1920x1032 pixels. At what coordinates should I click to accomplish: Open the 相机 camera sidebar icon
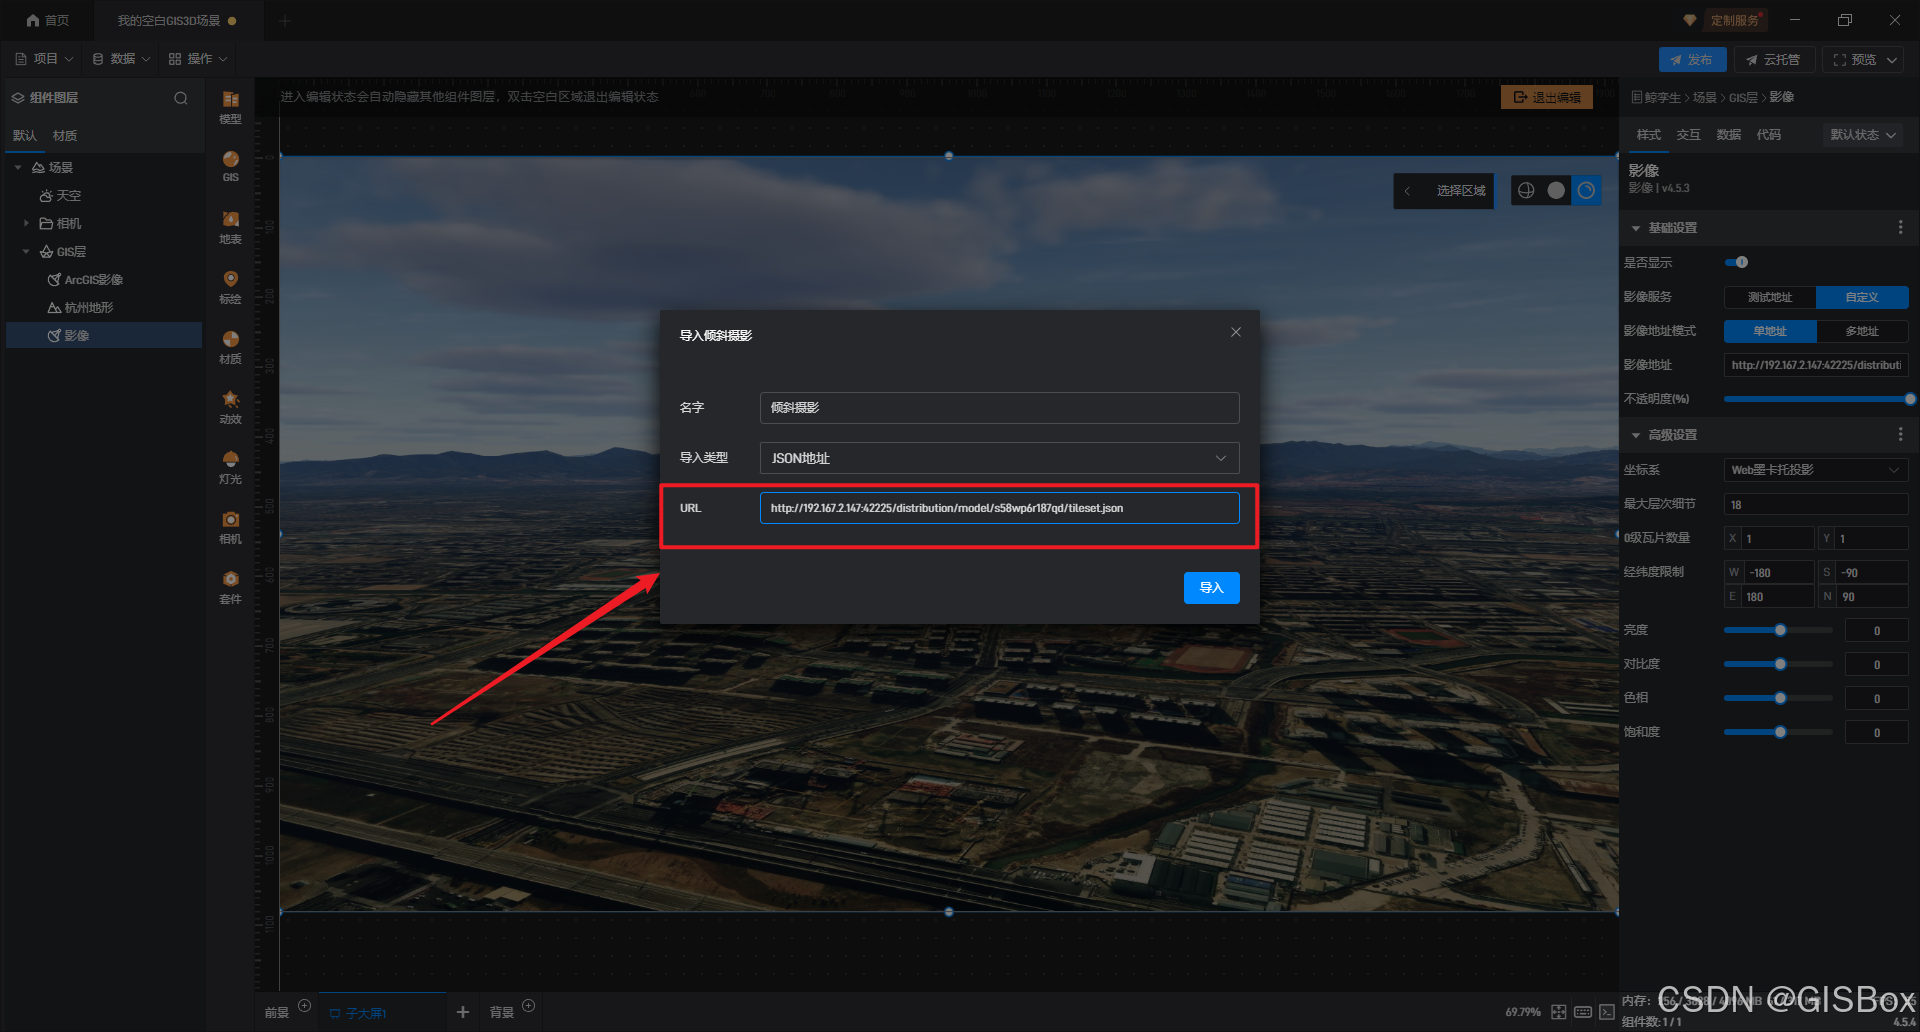[x=230, y=527]
